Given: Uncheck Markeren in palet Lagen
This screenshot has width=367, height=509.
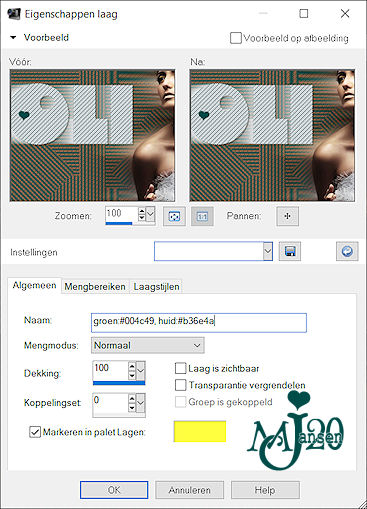Looking at the screenshot, I should (35, 432).
